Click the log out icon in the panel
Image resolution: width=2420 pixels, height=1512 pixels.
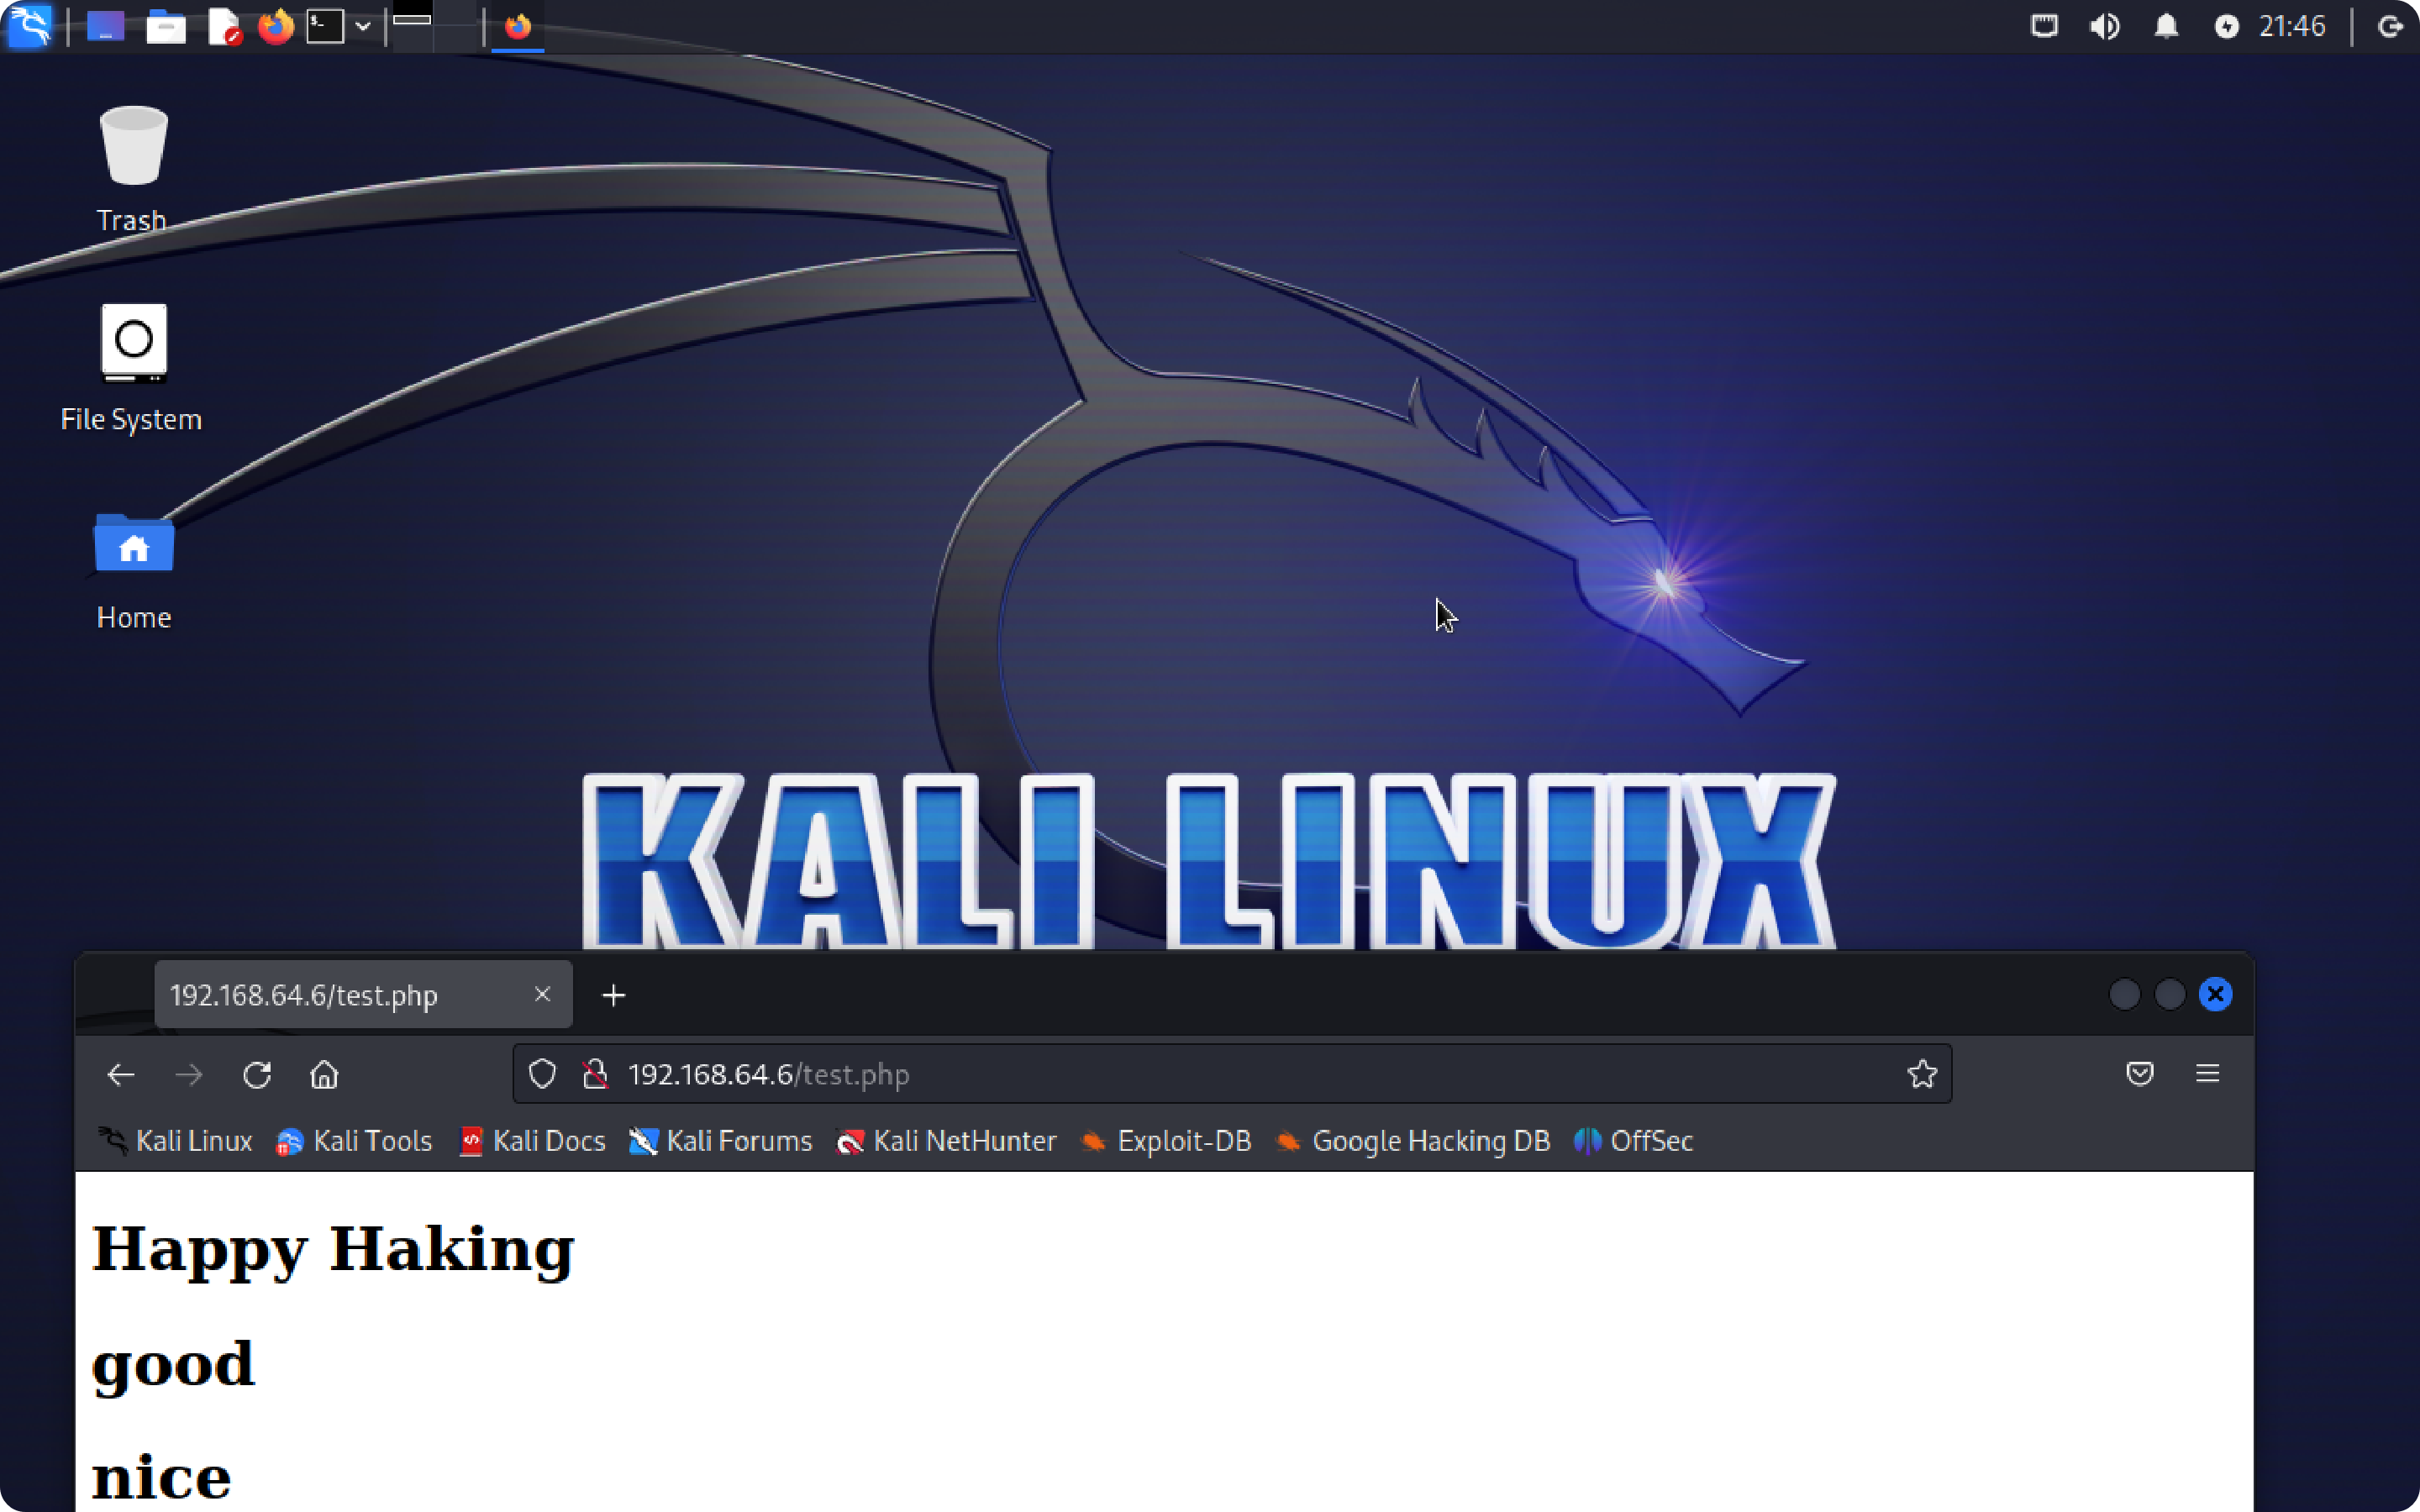click(x=2390, y=26)
